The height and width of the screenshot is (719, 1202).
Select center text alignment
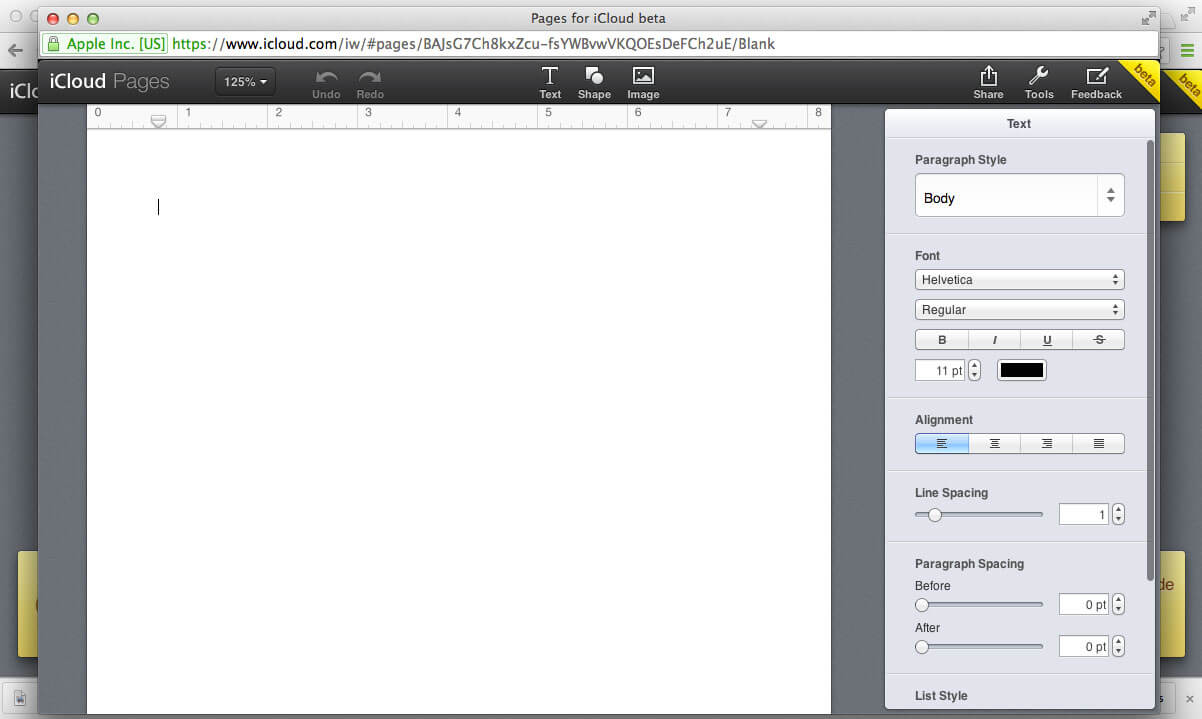coord(994,443)
